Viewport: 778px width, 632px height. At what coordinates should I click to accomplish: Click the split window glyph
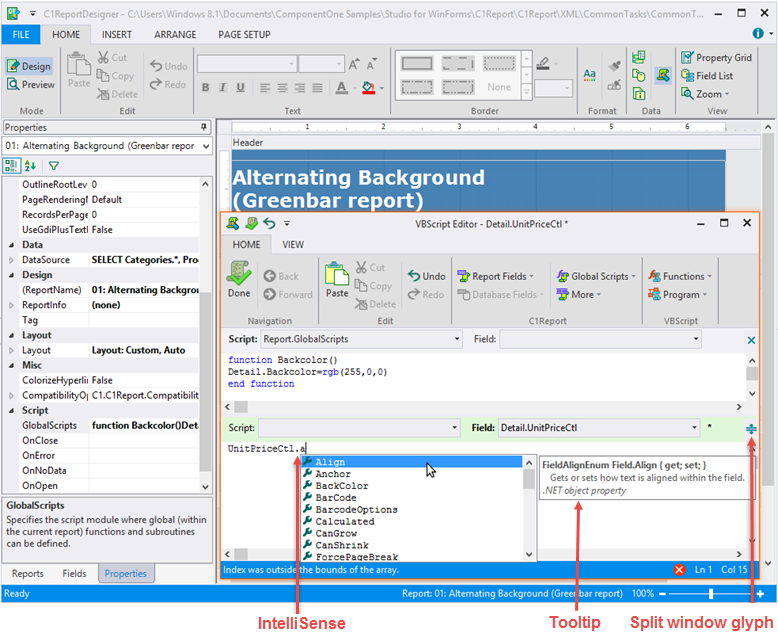pyautogui.click(x=751, y=429)
